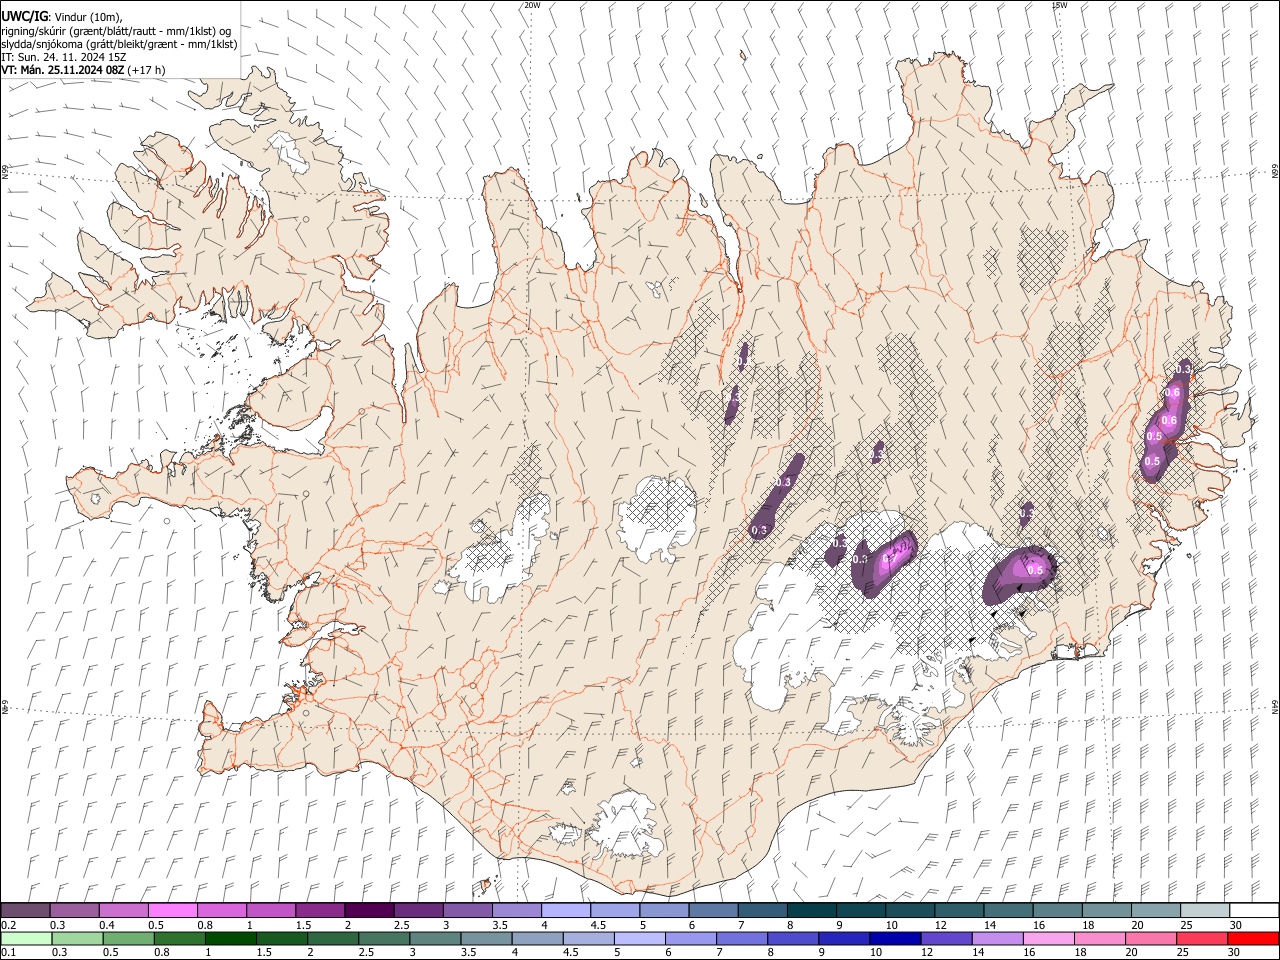The height and width of the screenshot is (960, 1280).
Task: Click the bright pink 0.5 swatch in the upper legend row
Action: click(x=172, y=910)
